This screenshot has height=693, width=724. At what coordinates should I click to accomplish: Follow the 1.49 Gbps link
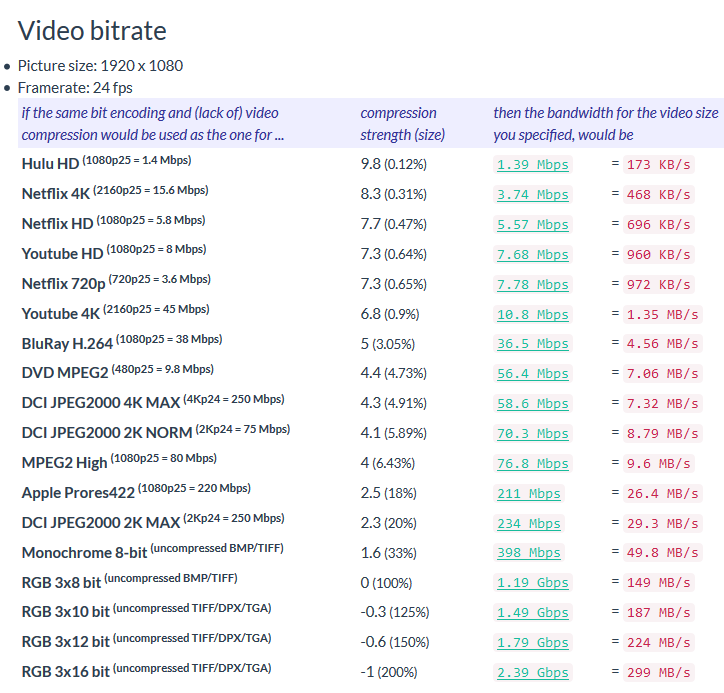(532, 613)
